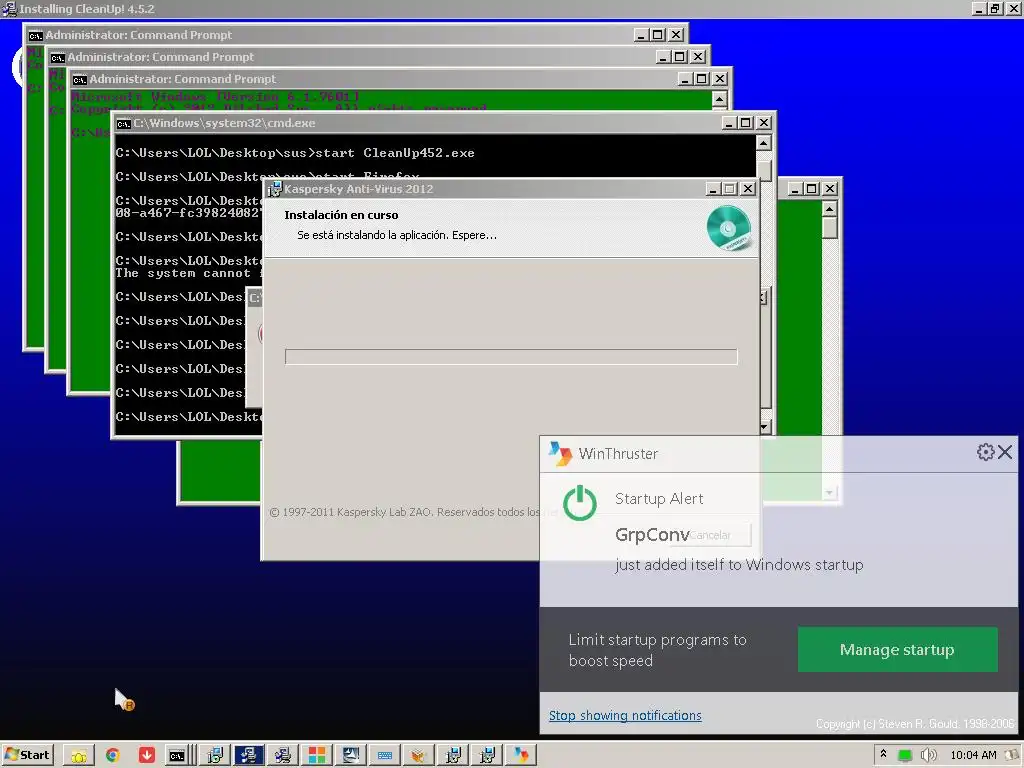This screenshot has width=1024, height=768.
Task: Click the untitled green window's scrollbar down arrow
Action: pyautogui.click(x=829, y=492)
